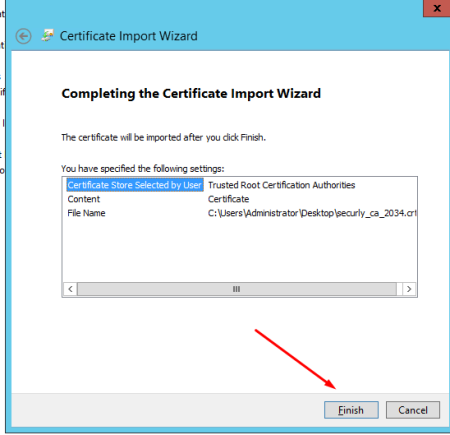
Task: Click the imported after you click Finish sentence
Action: pos(163,137)
